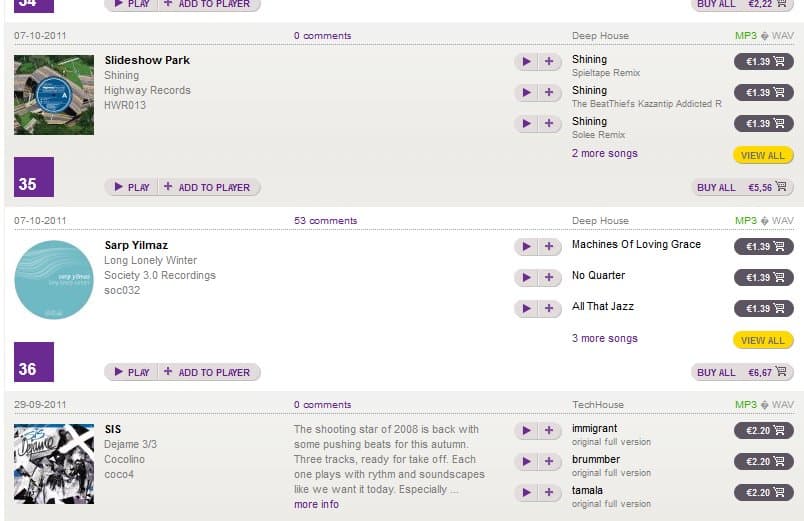
Task: Buy brummber track for €2.20
Action: (x=764, y=462)
